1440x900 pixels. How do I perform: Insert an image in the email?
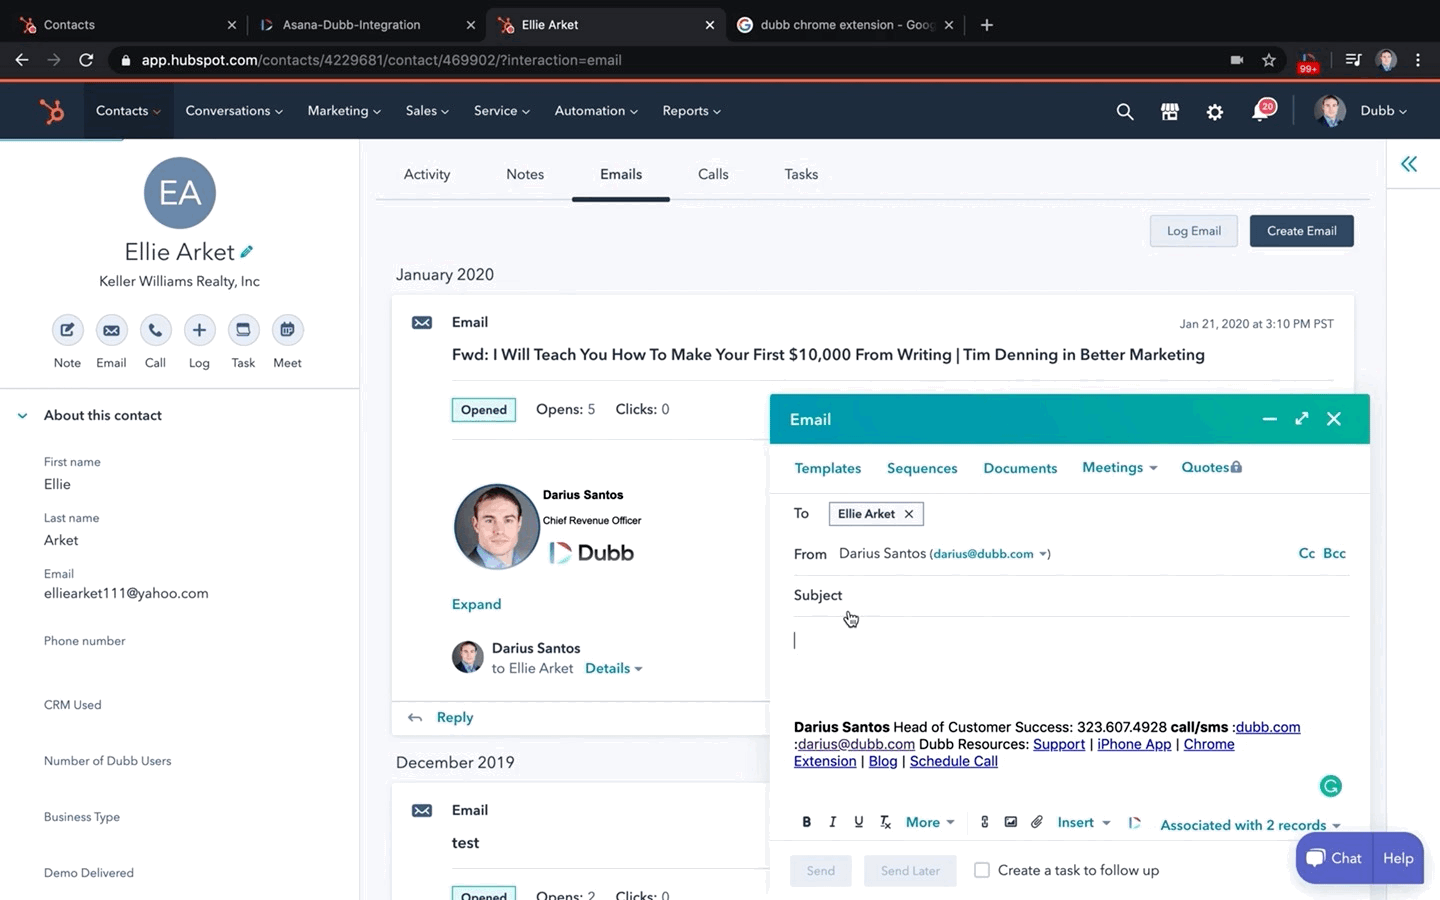(x=1011, y=822)
